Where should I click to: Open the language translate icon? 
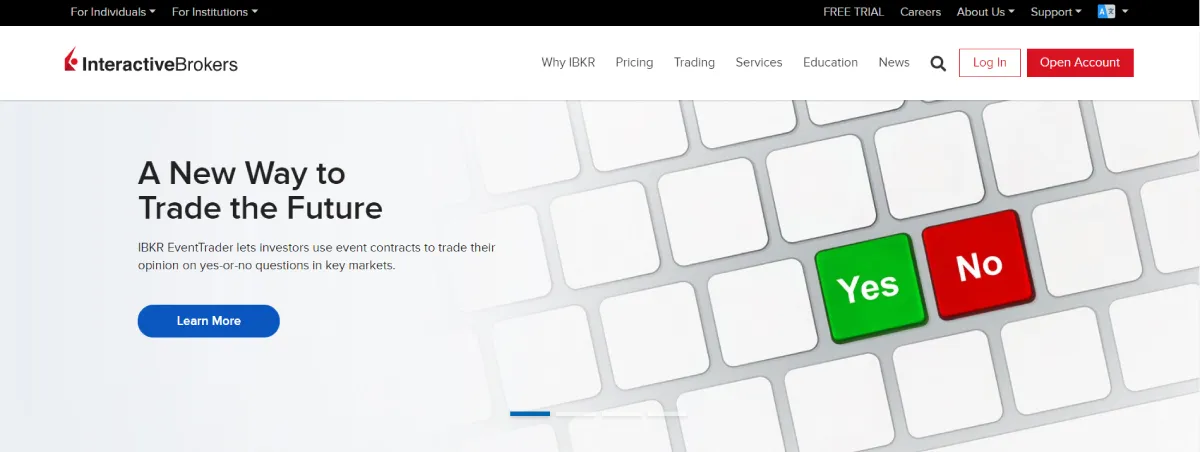coord(1106,12)
